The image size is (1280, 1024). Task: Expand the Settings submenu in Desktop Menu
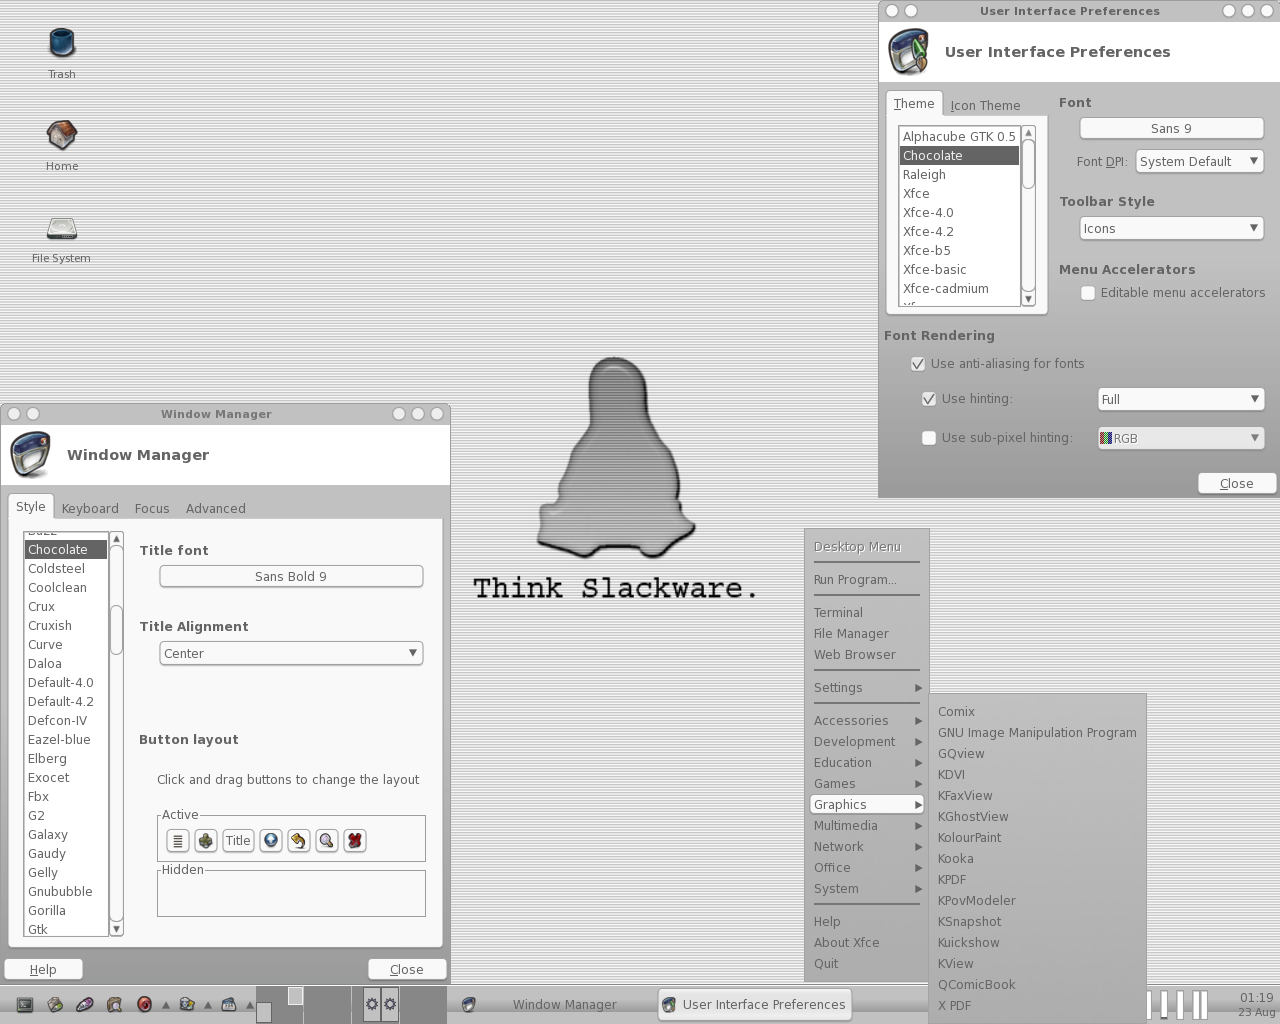867,688
